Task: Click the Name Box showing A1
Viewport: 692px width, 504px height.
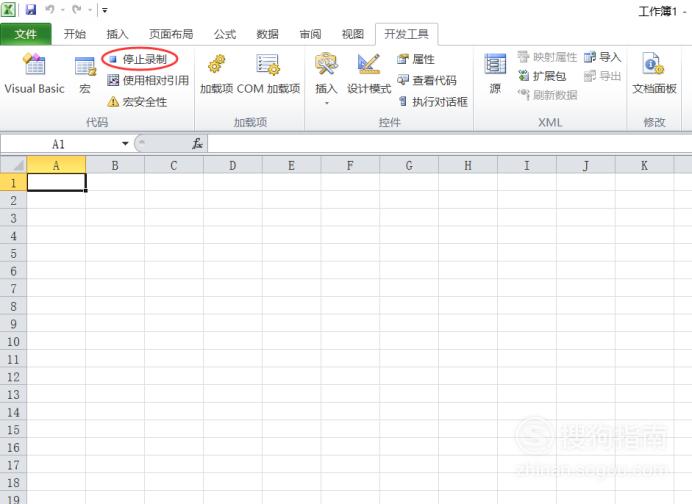Action: click(58, 144)
